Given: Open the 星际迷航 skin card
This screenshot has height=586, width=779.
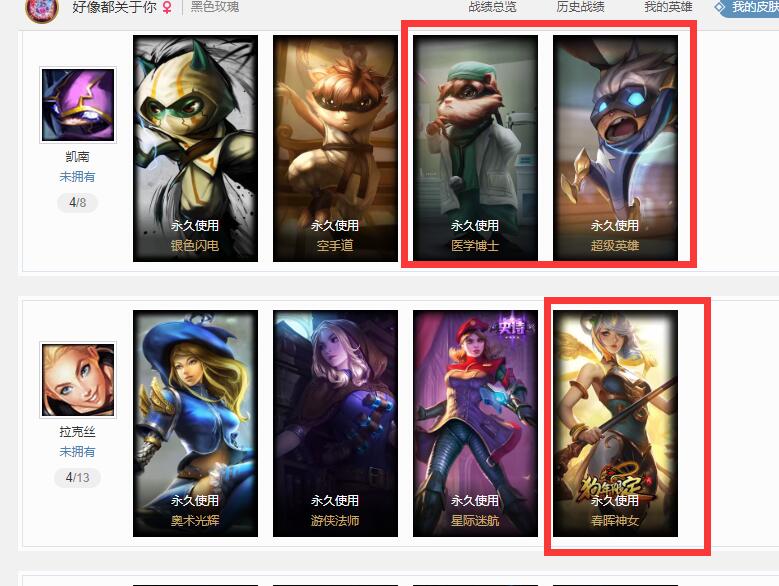Looking at the screenshot, I should [475, 423].
